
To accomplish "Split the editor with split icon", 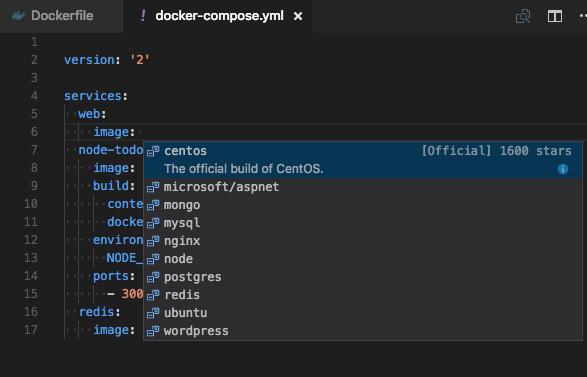I will pos(555,16).
